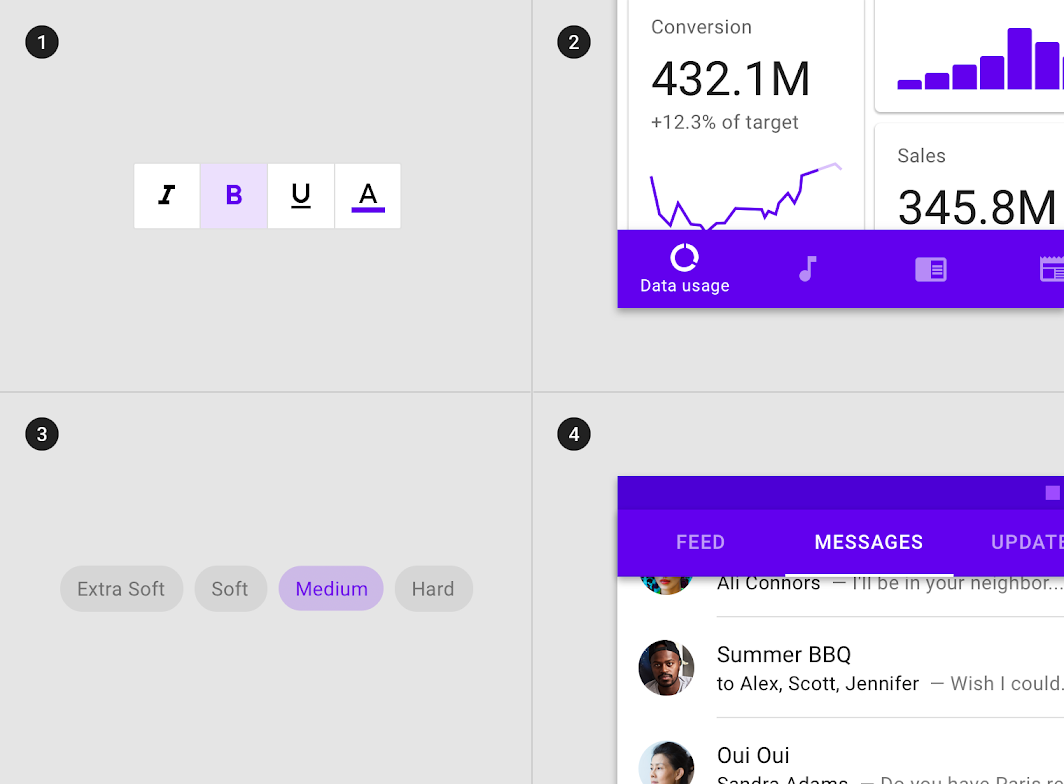Toggle the italic formatting button
Screen dimensions: 1064x784
coord(167,195)
